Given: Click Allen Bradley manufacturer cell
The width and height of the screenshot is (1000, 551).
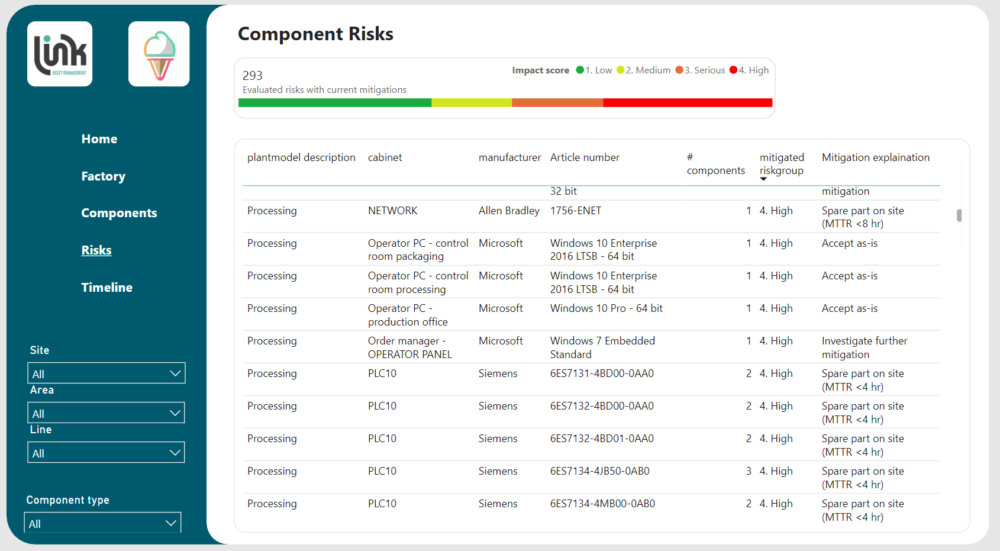Looking at the screenshot, I should click(509, 211).
